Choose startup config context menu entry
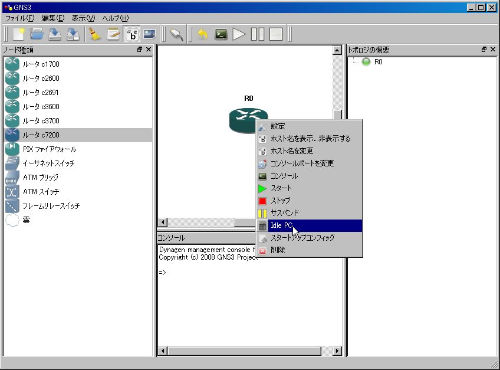Viewport: 500px width, 370px height. pos(309,238)
